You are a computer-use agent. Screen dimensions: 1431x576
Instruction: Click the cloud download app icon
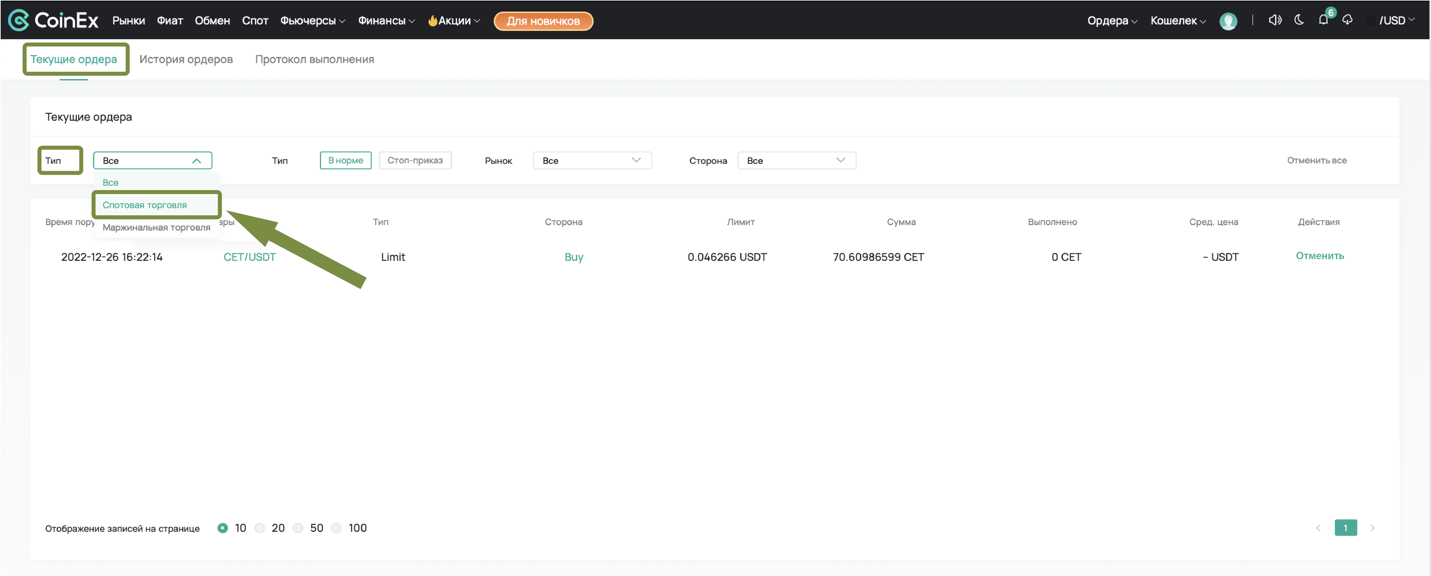tap(1347, 20)
